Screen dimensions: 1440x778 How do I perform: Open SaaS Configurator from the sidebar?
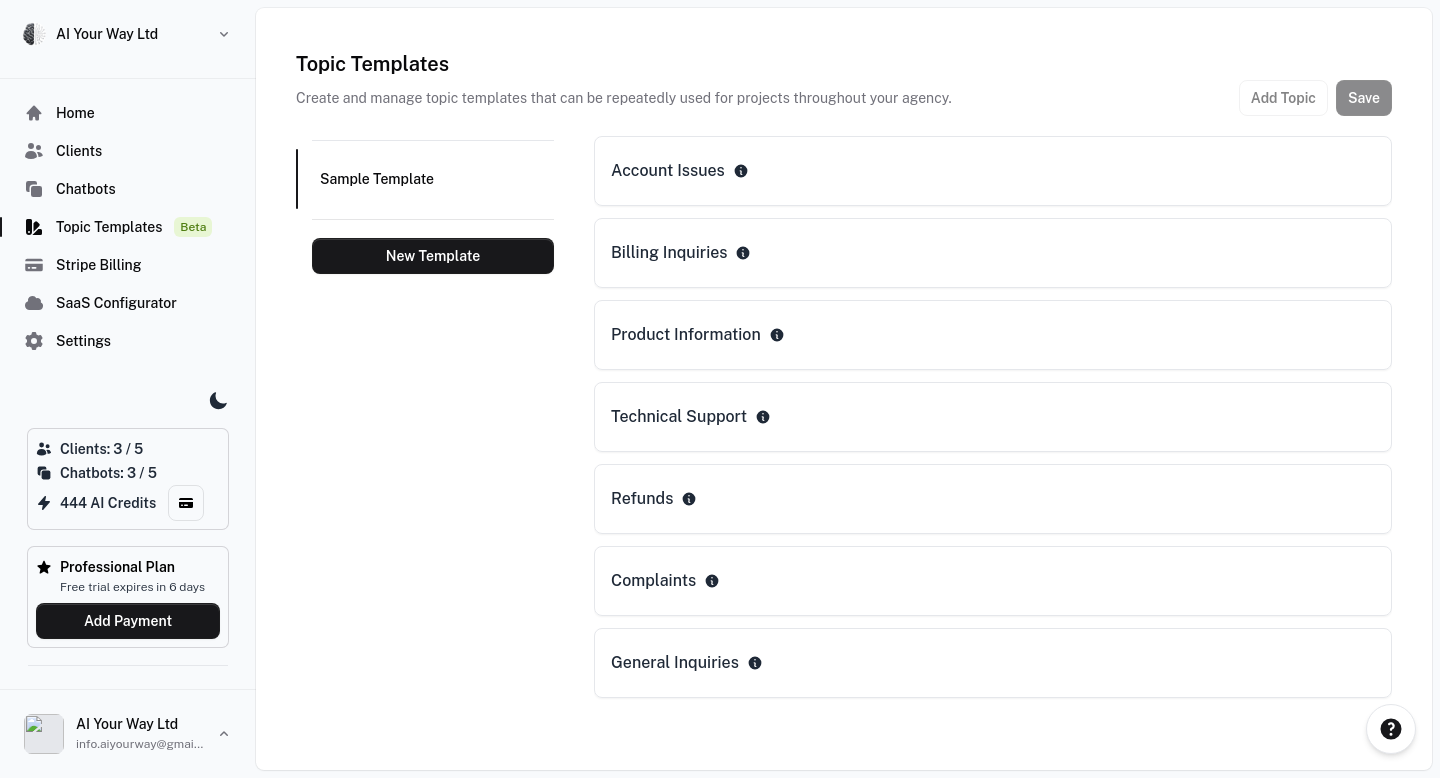tap(116, 303)
